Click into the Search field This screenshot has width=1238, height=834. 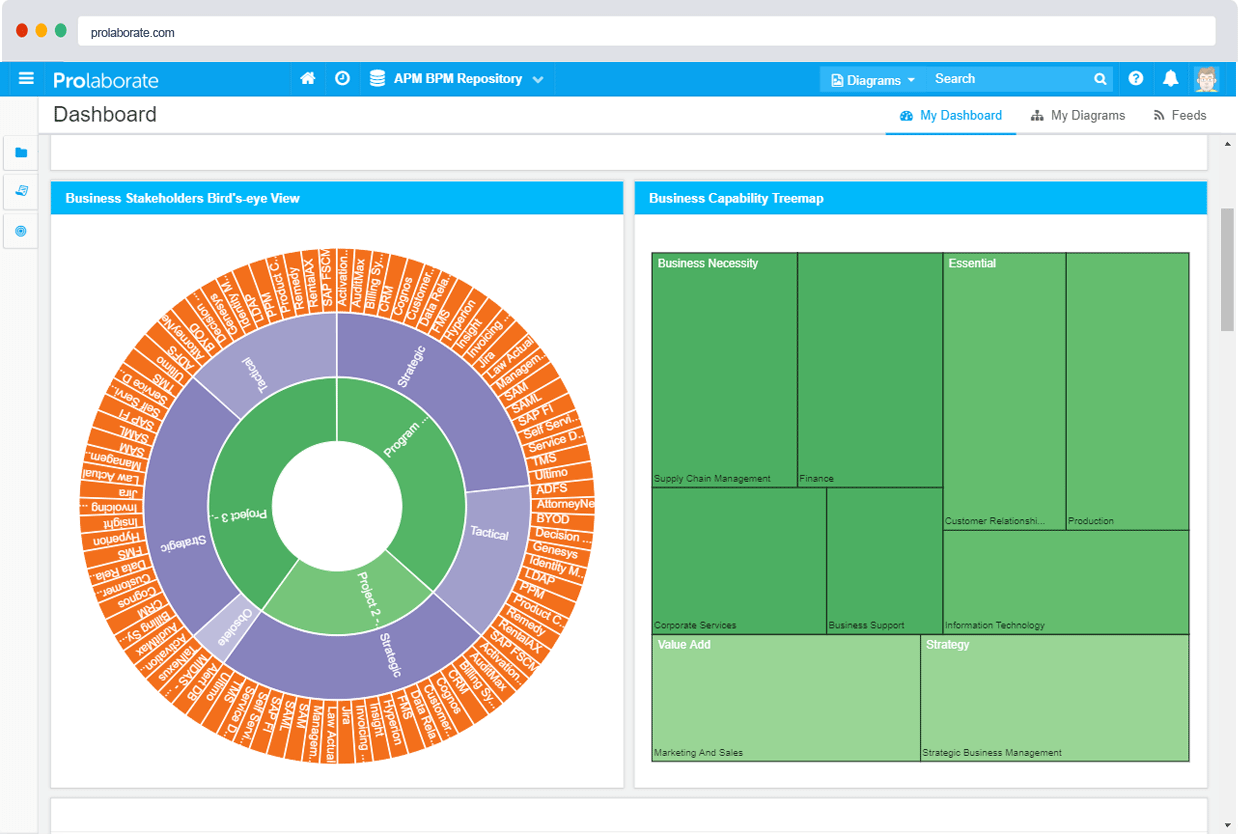[x=1008, y=79]
